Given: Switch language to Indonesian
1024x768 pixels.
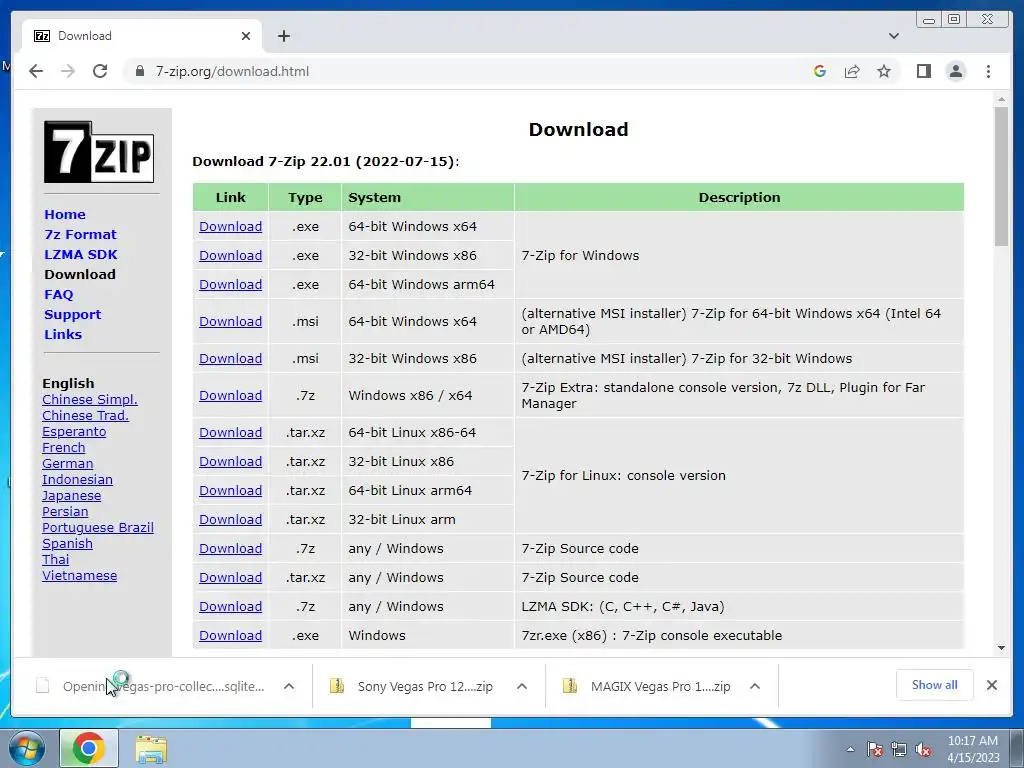Looking at the screenshot, I should tap(77, 479).
